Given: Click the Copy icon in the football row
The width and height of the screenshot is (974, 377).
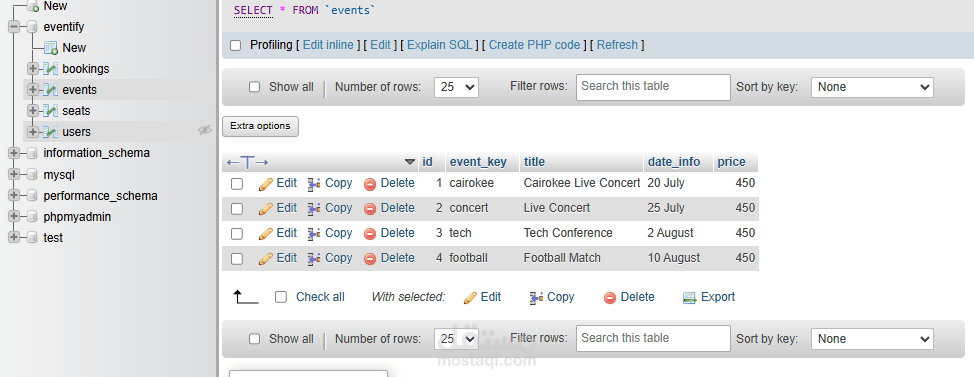Looking at the screenshot, I should tap(314, 258).
